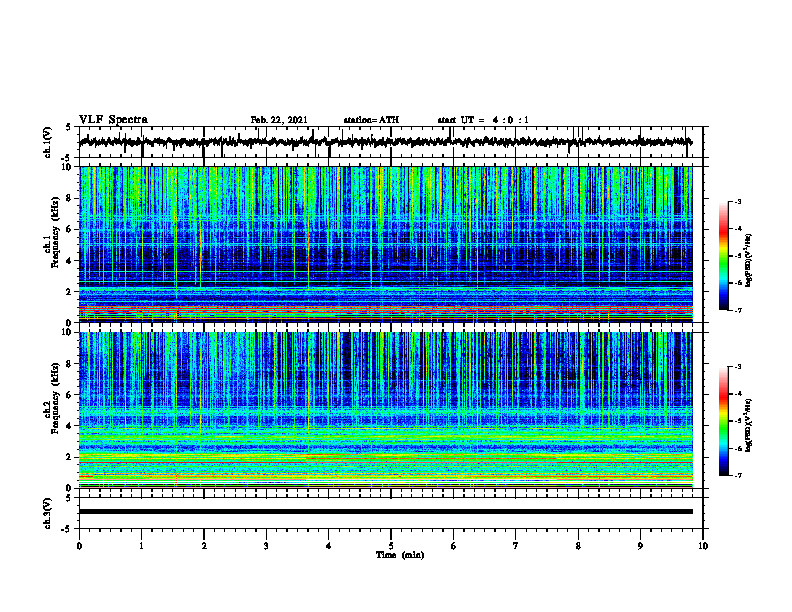Select the ch.1 colorbar log(PSD) label
Screen dimensions: 792x612
click(x=748, y=261)
